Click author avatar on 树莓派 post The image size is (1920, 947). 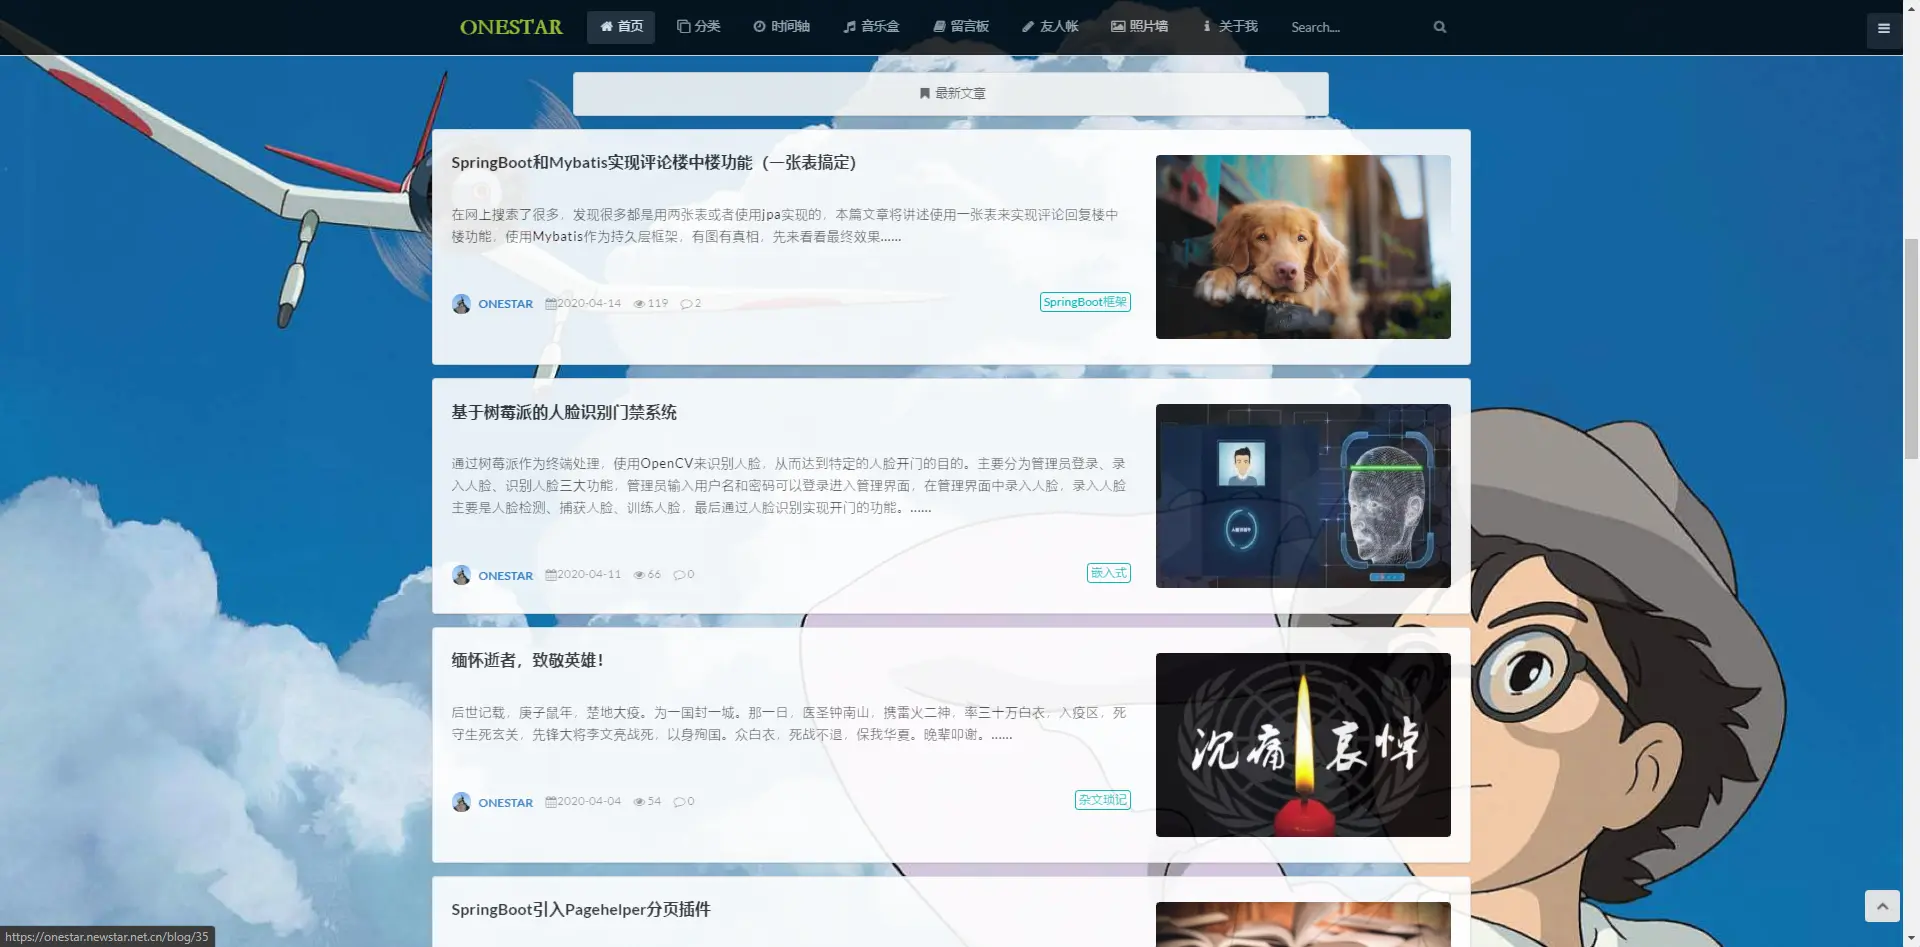click(461, 575)
